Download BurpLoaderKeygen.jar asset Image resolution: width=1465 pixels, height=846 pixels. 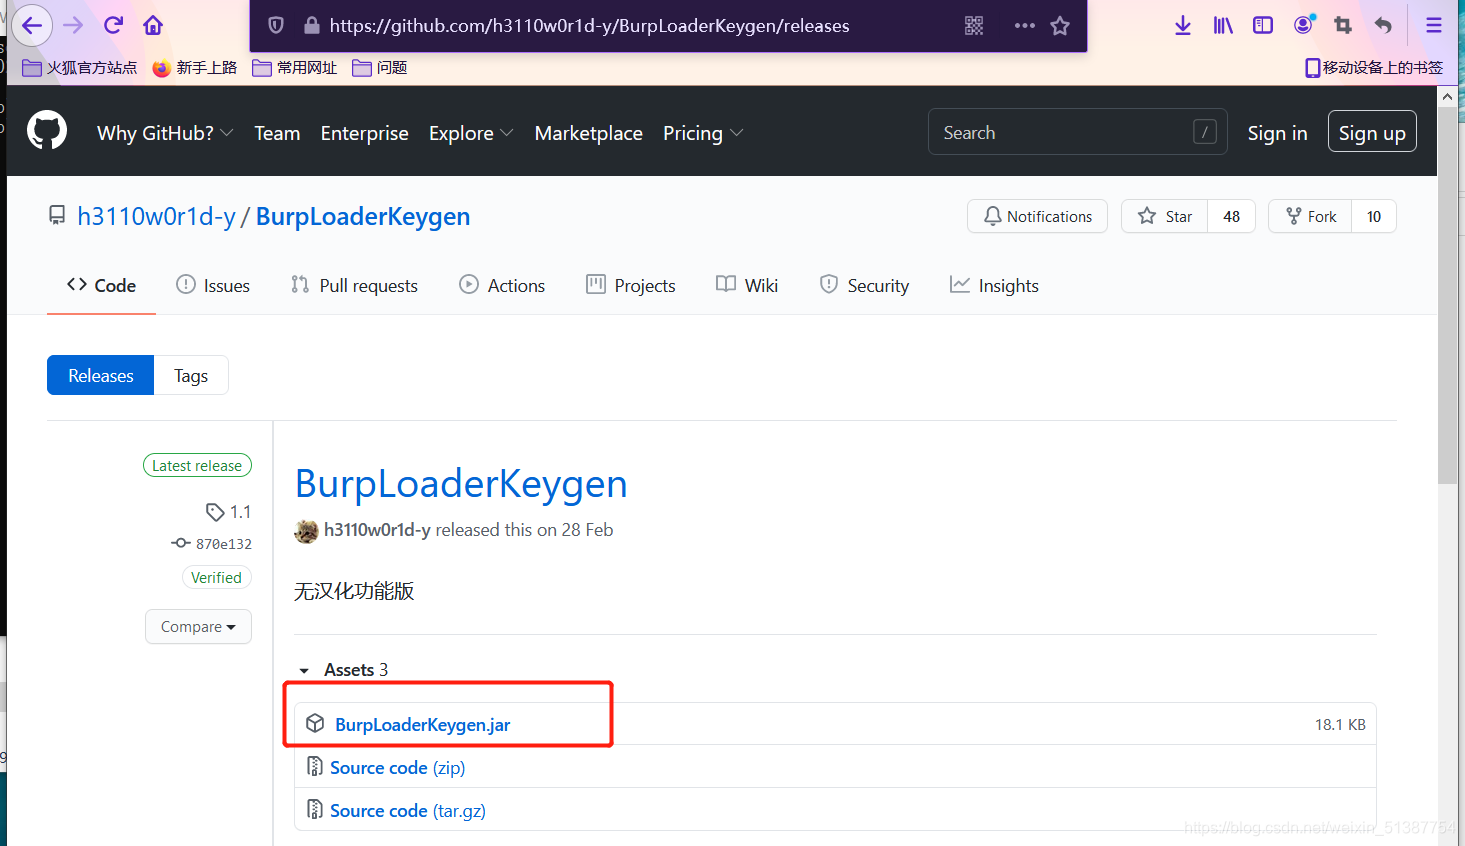[423, 724]
